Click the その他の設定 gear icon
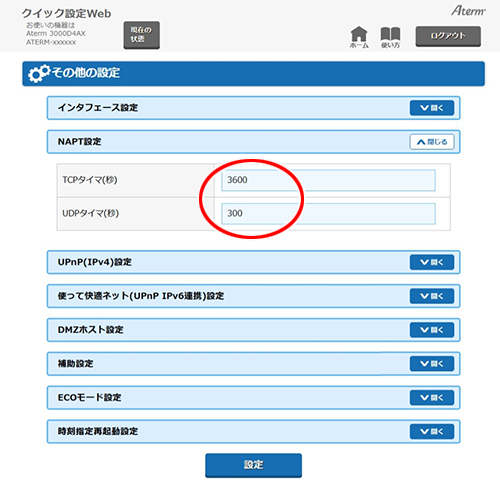 click(39, 74)
